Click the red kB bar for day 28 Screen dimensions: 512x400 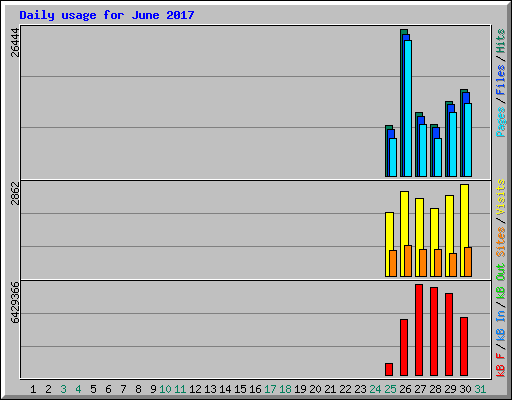pyautogui.click(x=434, y=331)
